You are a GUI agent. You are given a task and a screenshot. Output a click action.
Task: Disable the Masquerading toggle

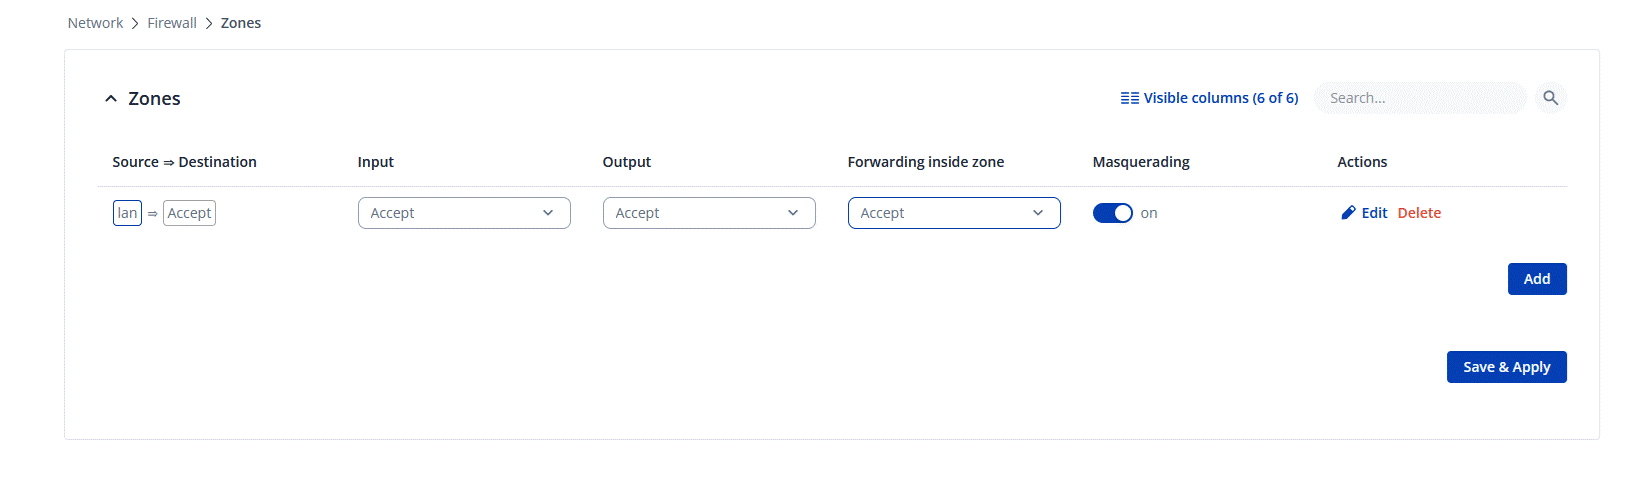(x=1112, y=213)
